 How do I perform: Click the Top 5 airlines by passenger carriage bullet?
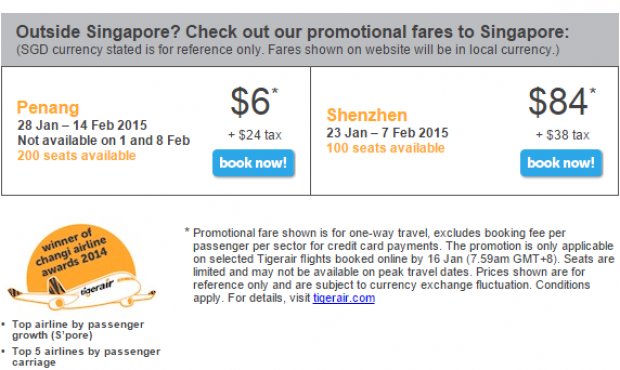click(x=85, y=357)
